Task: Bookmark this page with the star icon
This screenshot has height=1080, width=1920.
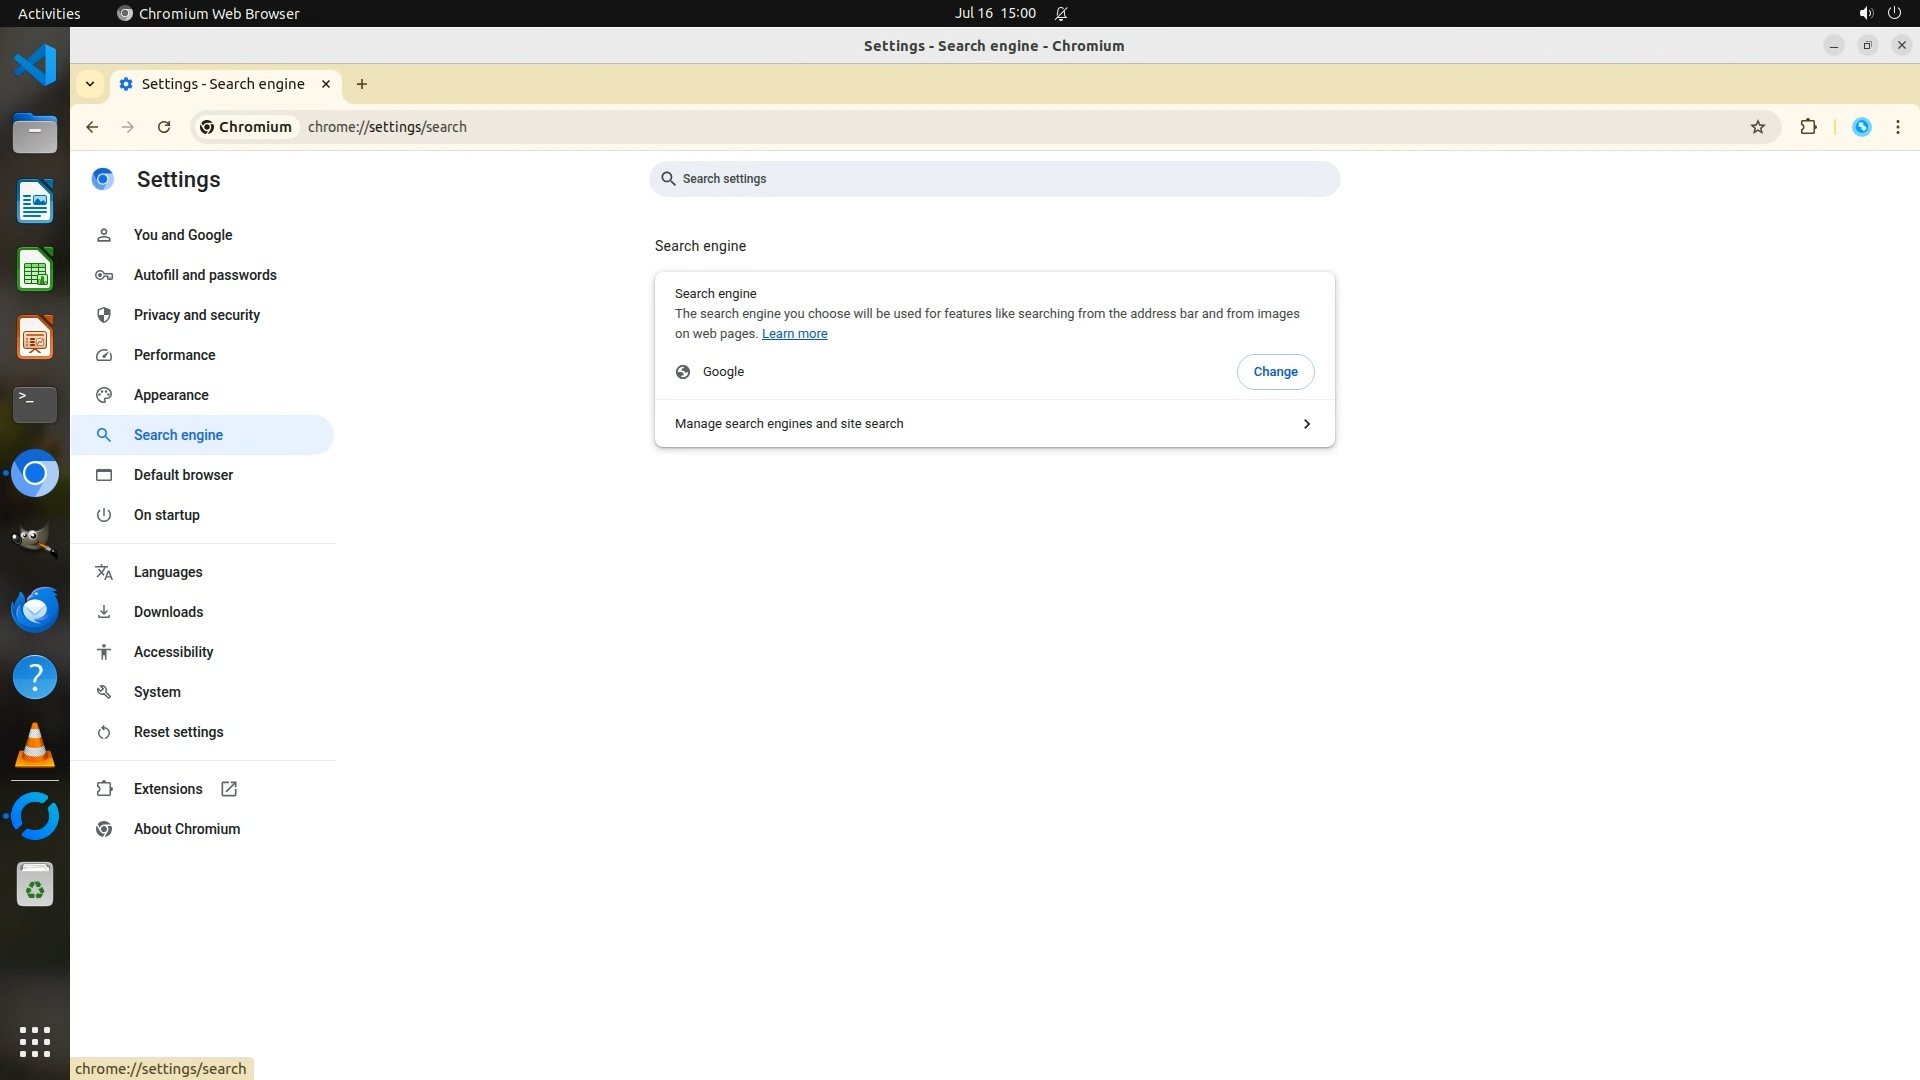Action: pos(1758,127)
